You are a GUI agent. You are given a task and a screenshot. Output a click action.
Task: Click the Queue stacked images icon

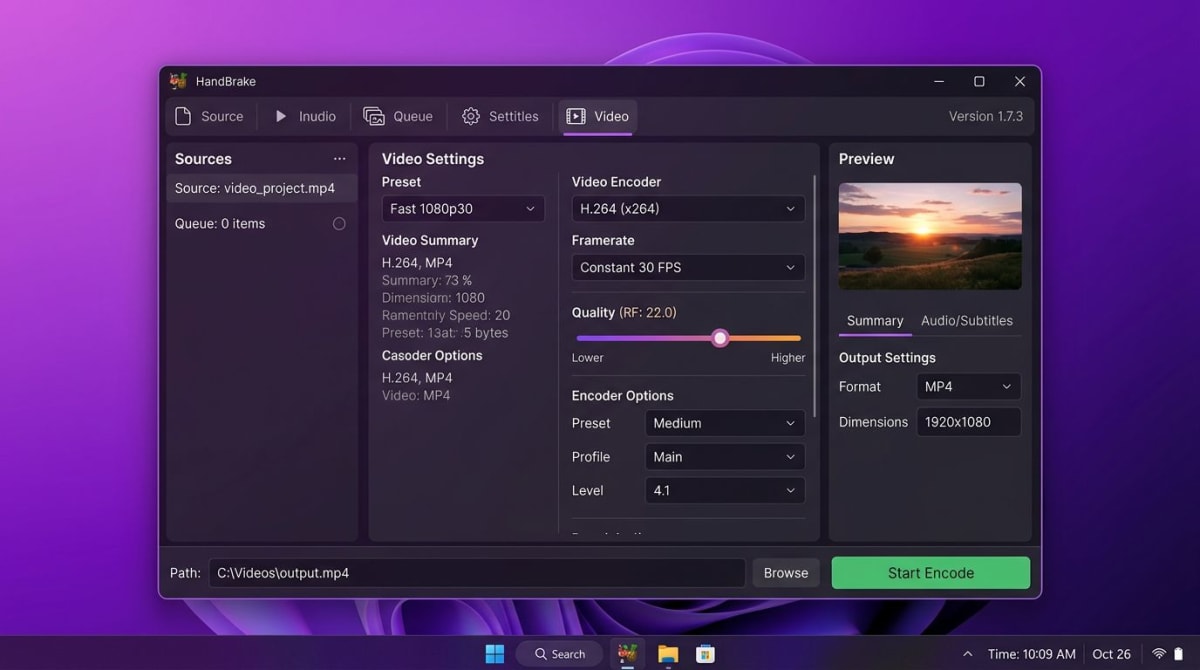point(374,116)
